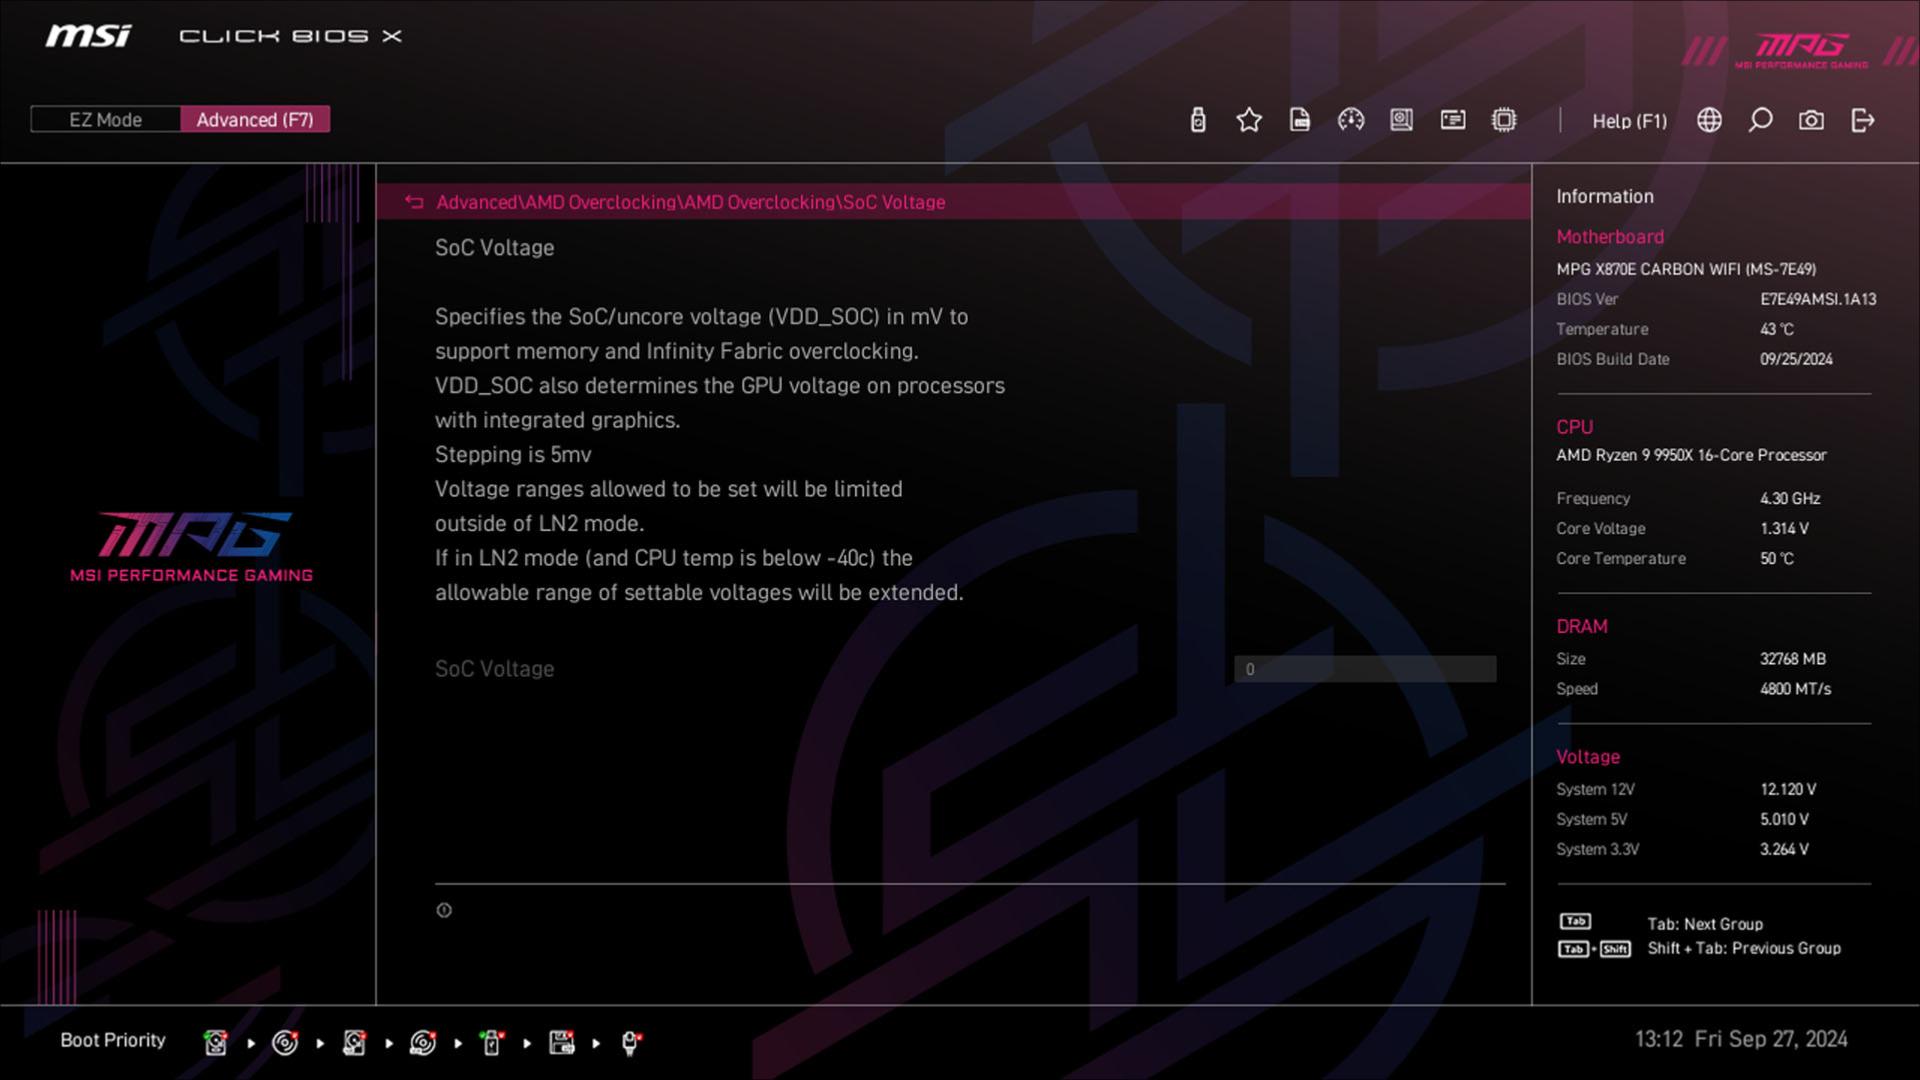Click the 32768 MB DRAM size value
Screen dimensions: 1920x1080
[1793, 659]
